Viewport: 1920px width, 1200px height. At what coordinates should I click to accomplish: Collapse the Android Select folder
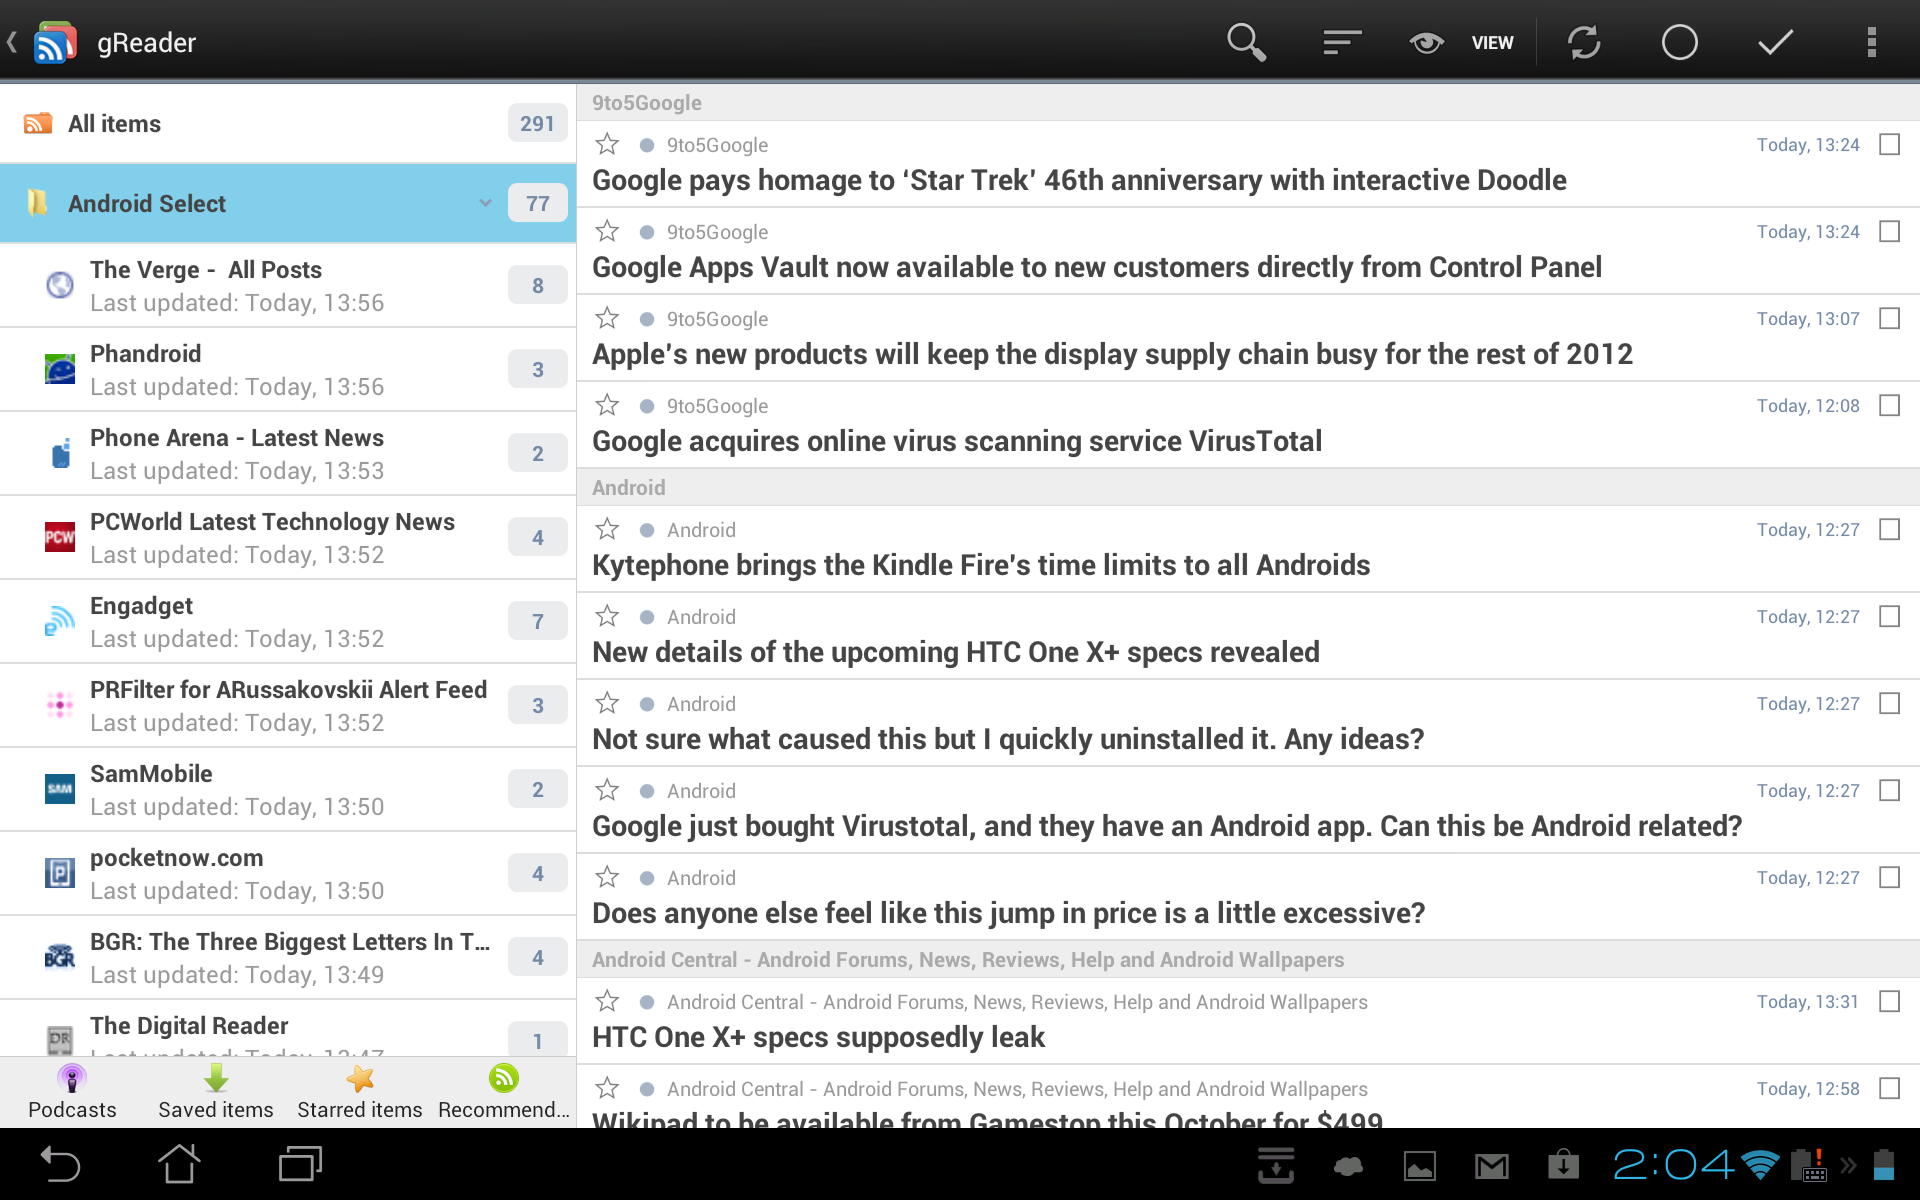point(487,203)
